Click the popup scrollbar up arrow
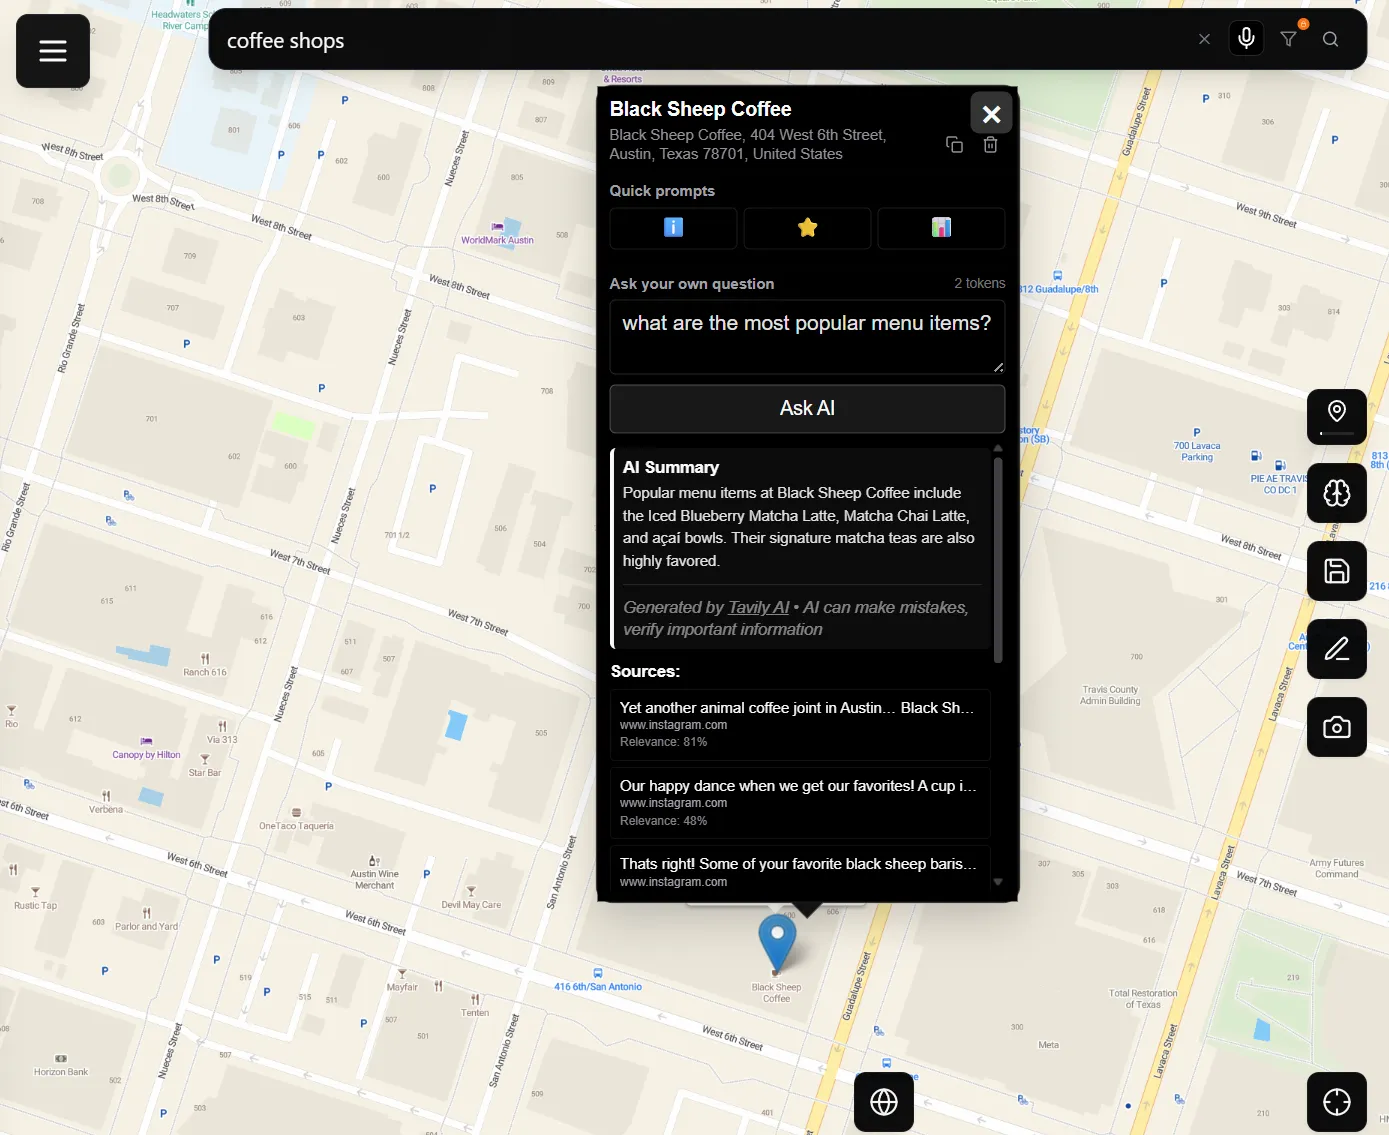This screenshot has height=1135, width=1389. click(998, 448)
